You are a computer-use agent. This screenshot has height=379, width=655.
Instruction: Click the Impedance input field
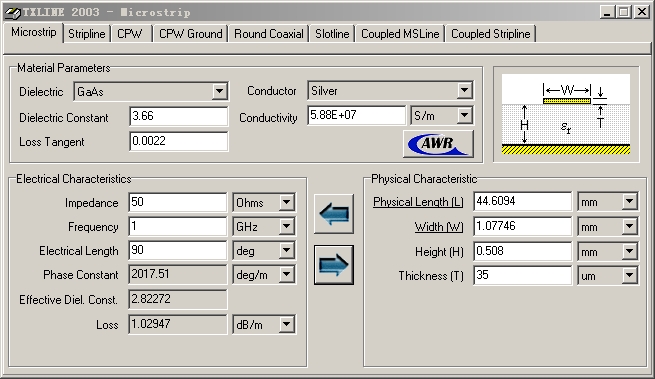(178, 202)
